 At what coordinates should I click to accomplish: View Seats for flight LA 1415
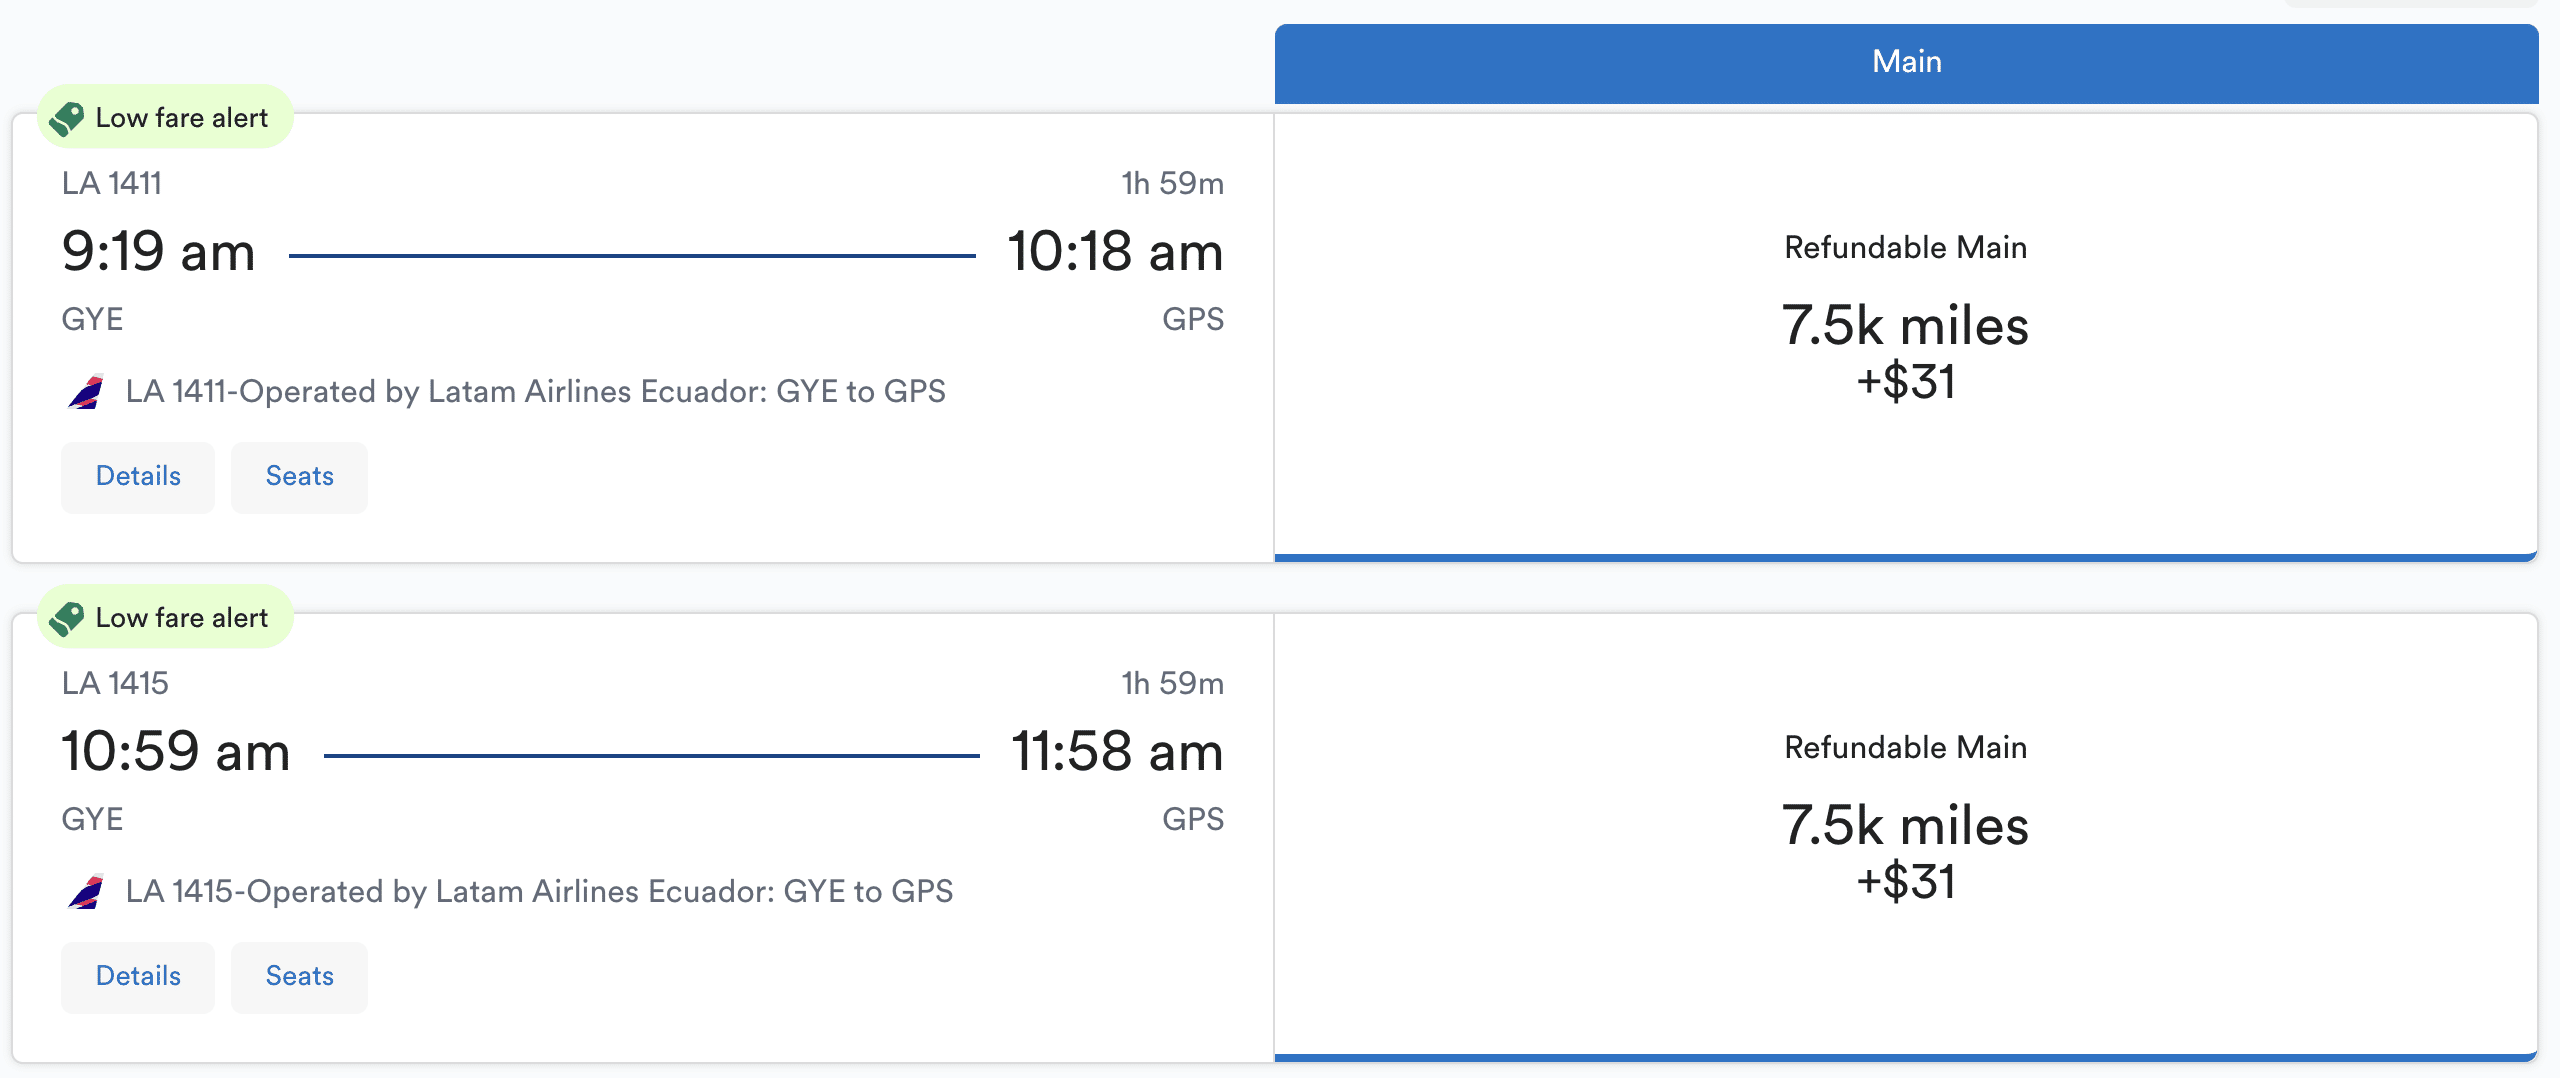299,977
